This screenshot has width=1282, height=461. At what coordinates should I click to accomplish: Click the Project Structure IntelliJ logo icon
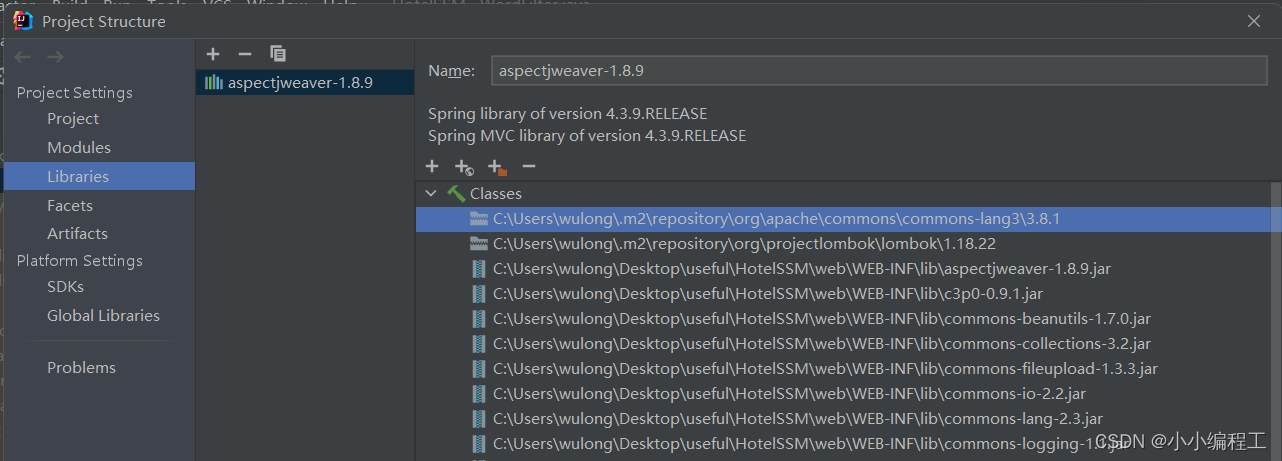[x=24, y=21]
